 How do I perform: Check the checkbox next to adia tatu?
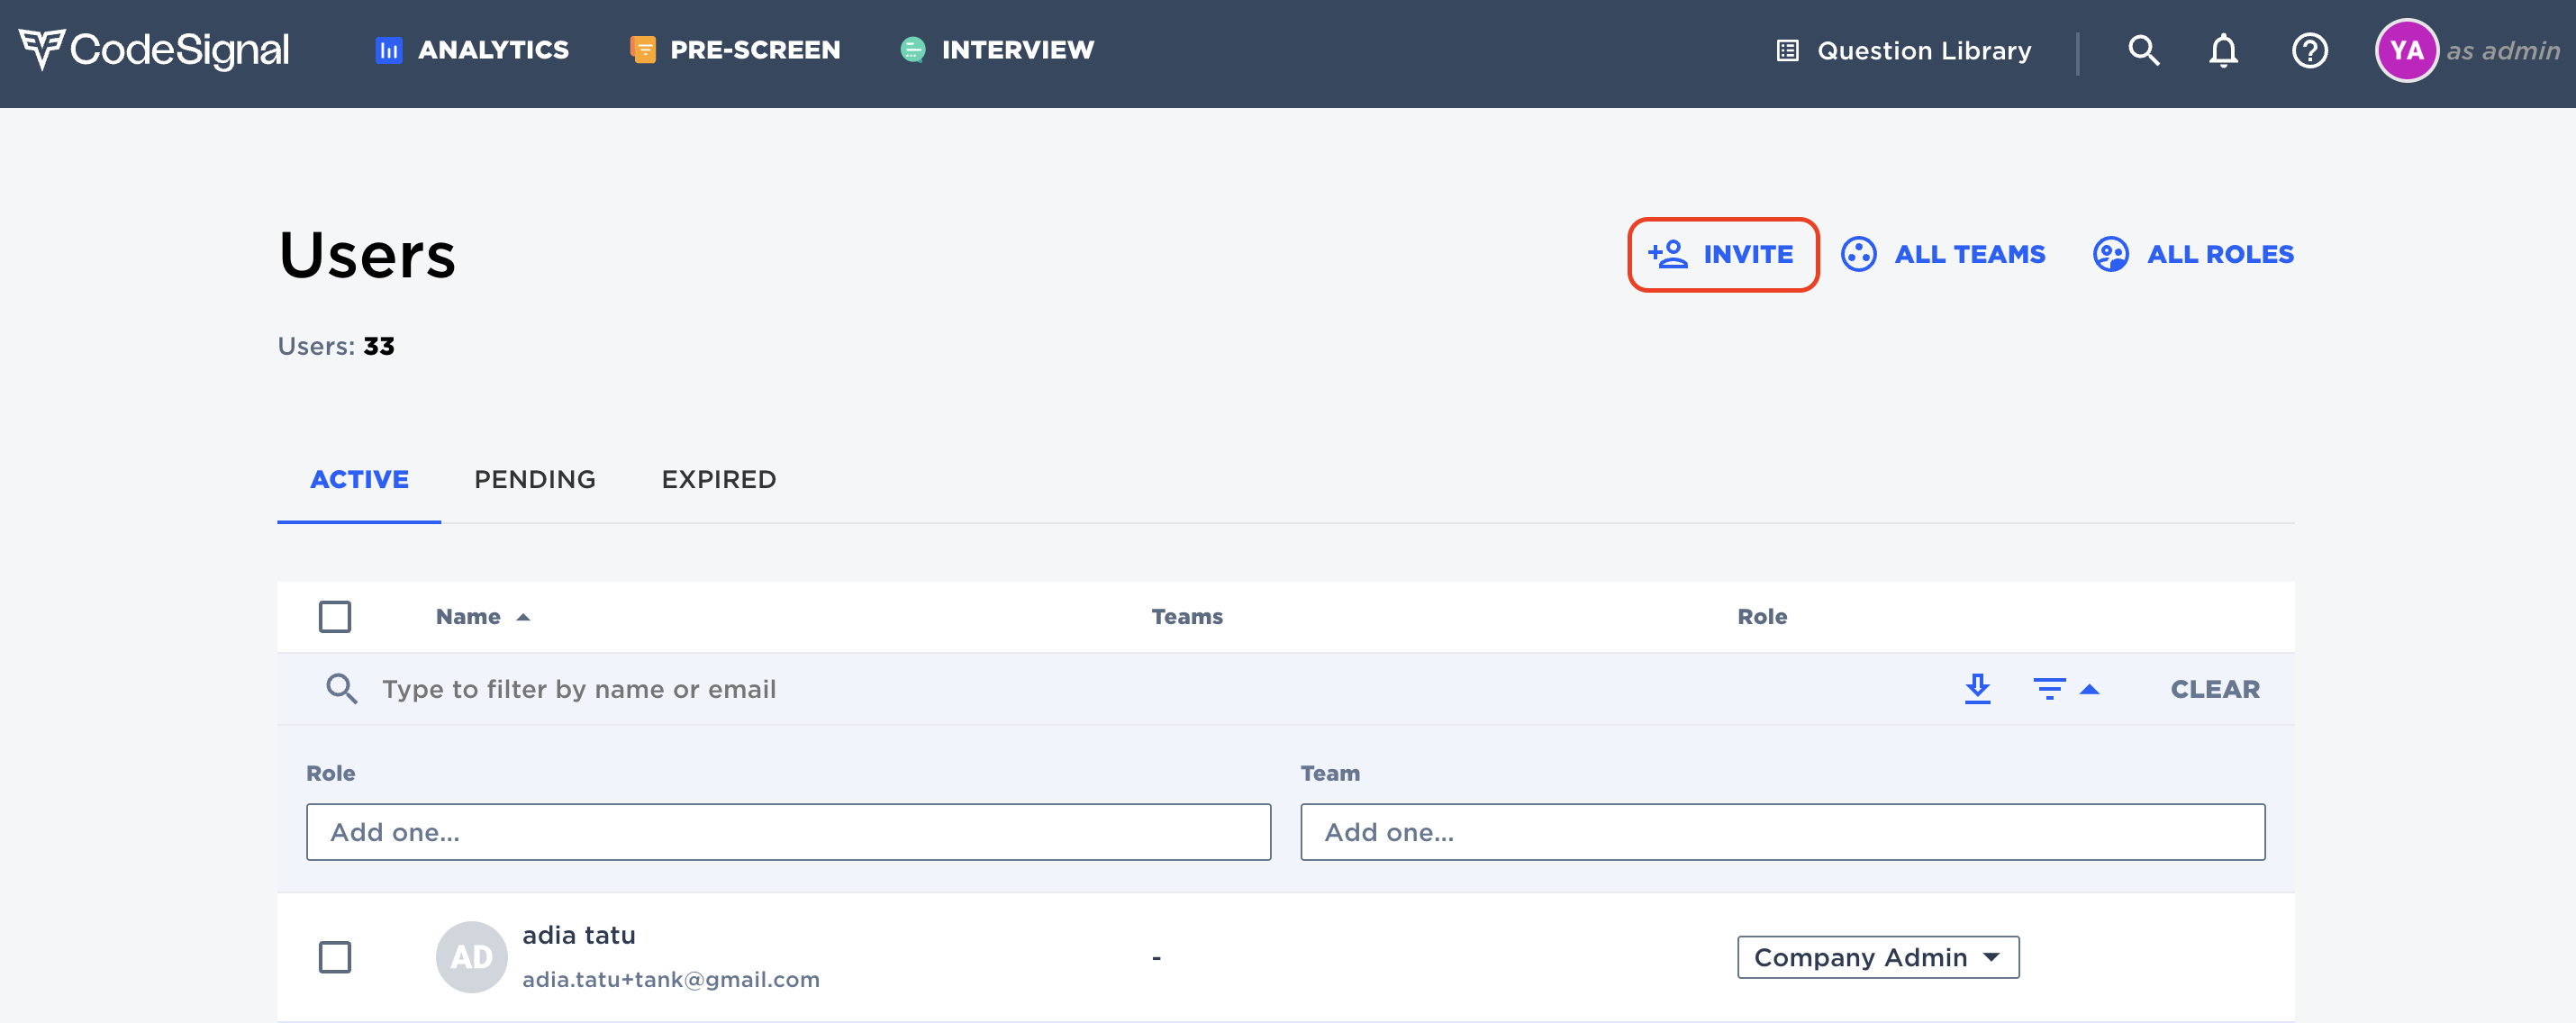335,957
